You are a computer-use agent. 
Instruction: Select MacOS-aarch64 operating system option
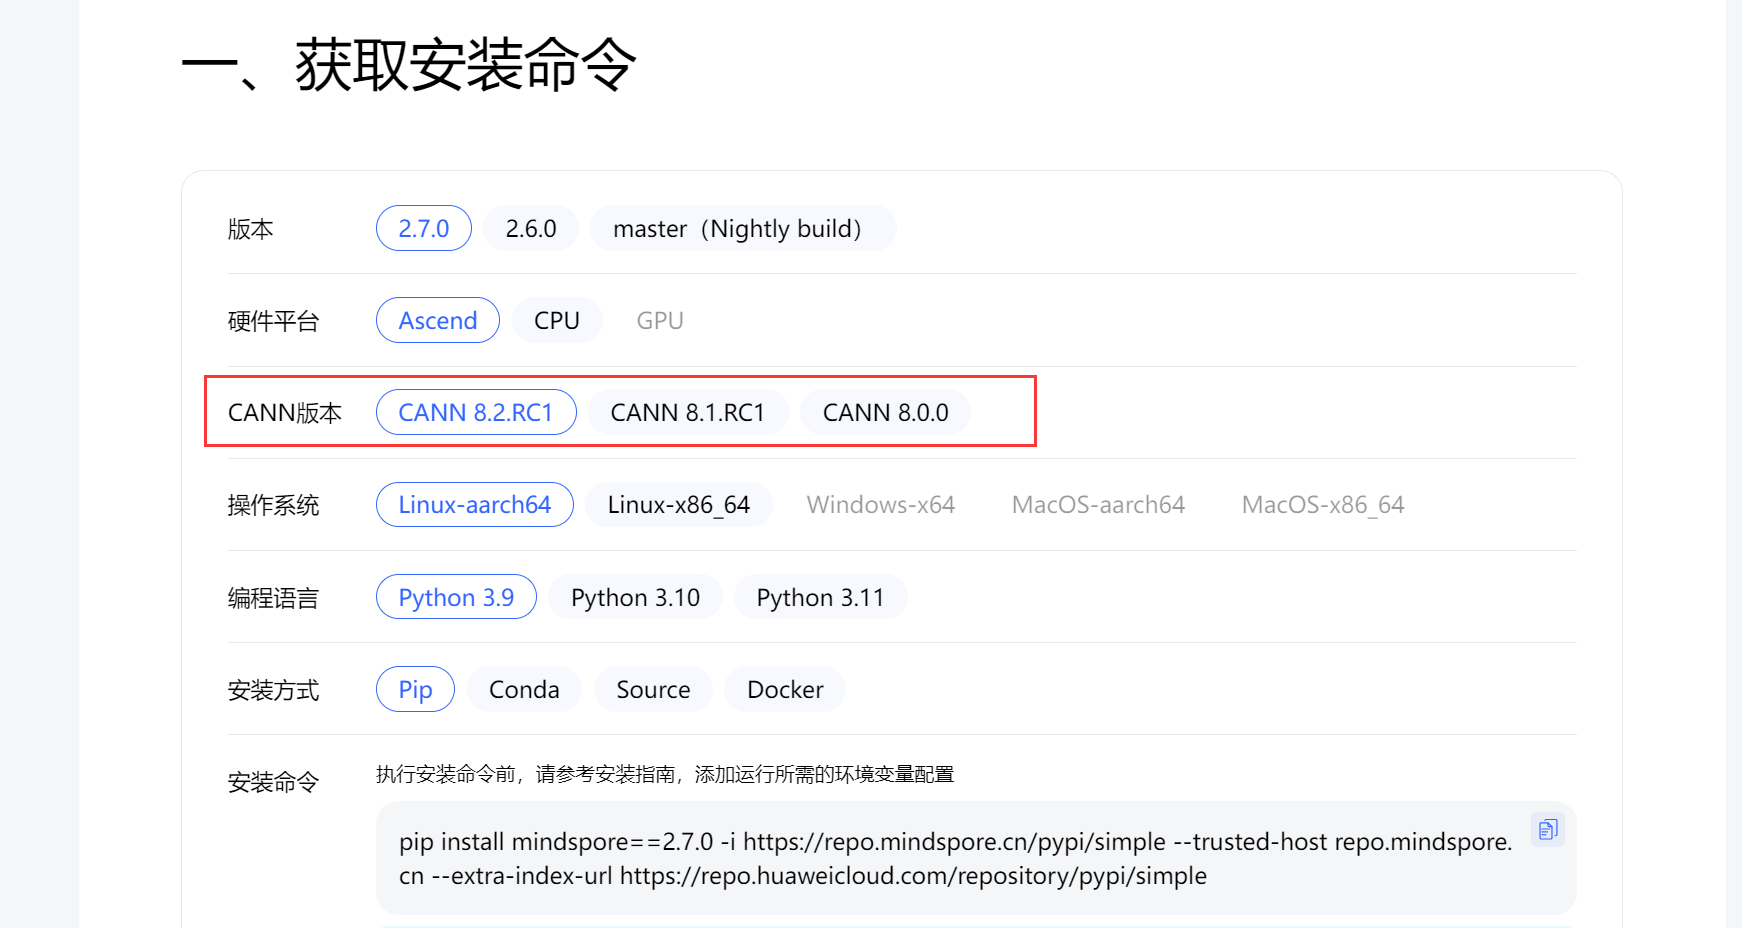pyautogui.click(x=1098, y=504)
